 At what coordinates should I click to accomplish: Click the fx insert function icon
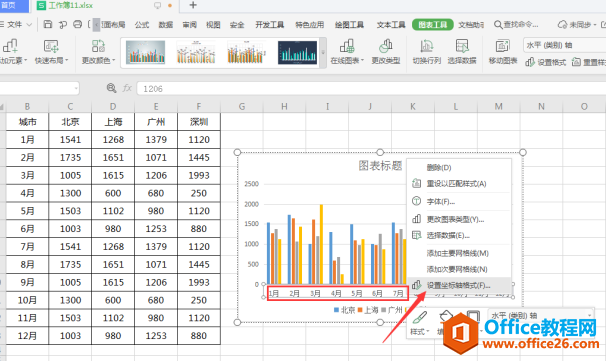pyautogui.click(x=127, y=88)
